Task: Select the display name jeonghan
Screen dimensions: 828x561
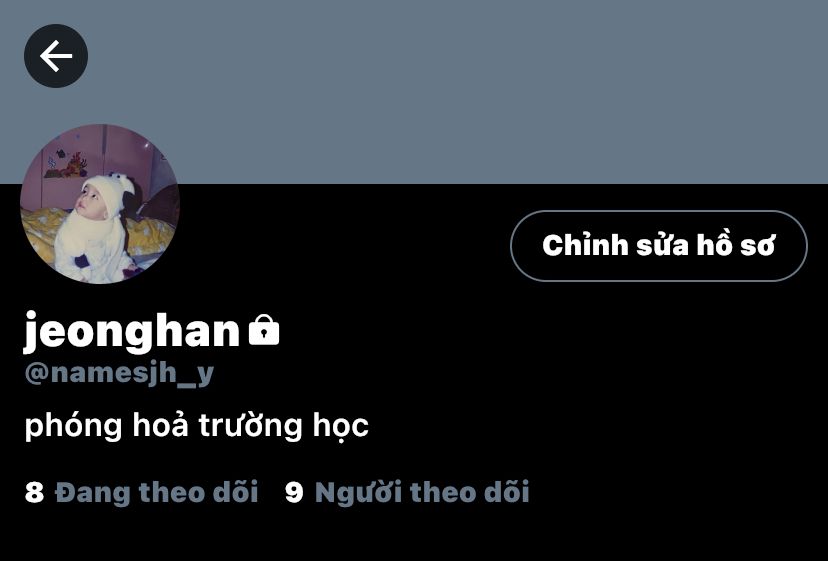Action: pyautogui.click(x=132, y=332)
